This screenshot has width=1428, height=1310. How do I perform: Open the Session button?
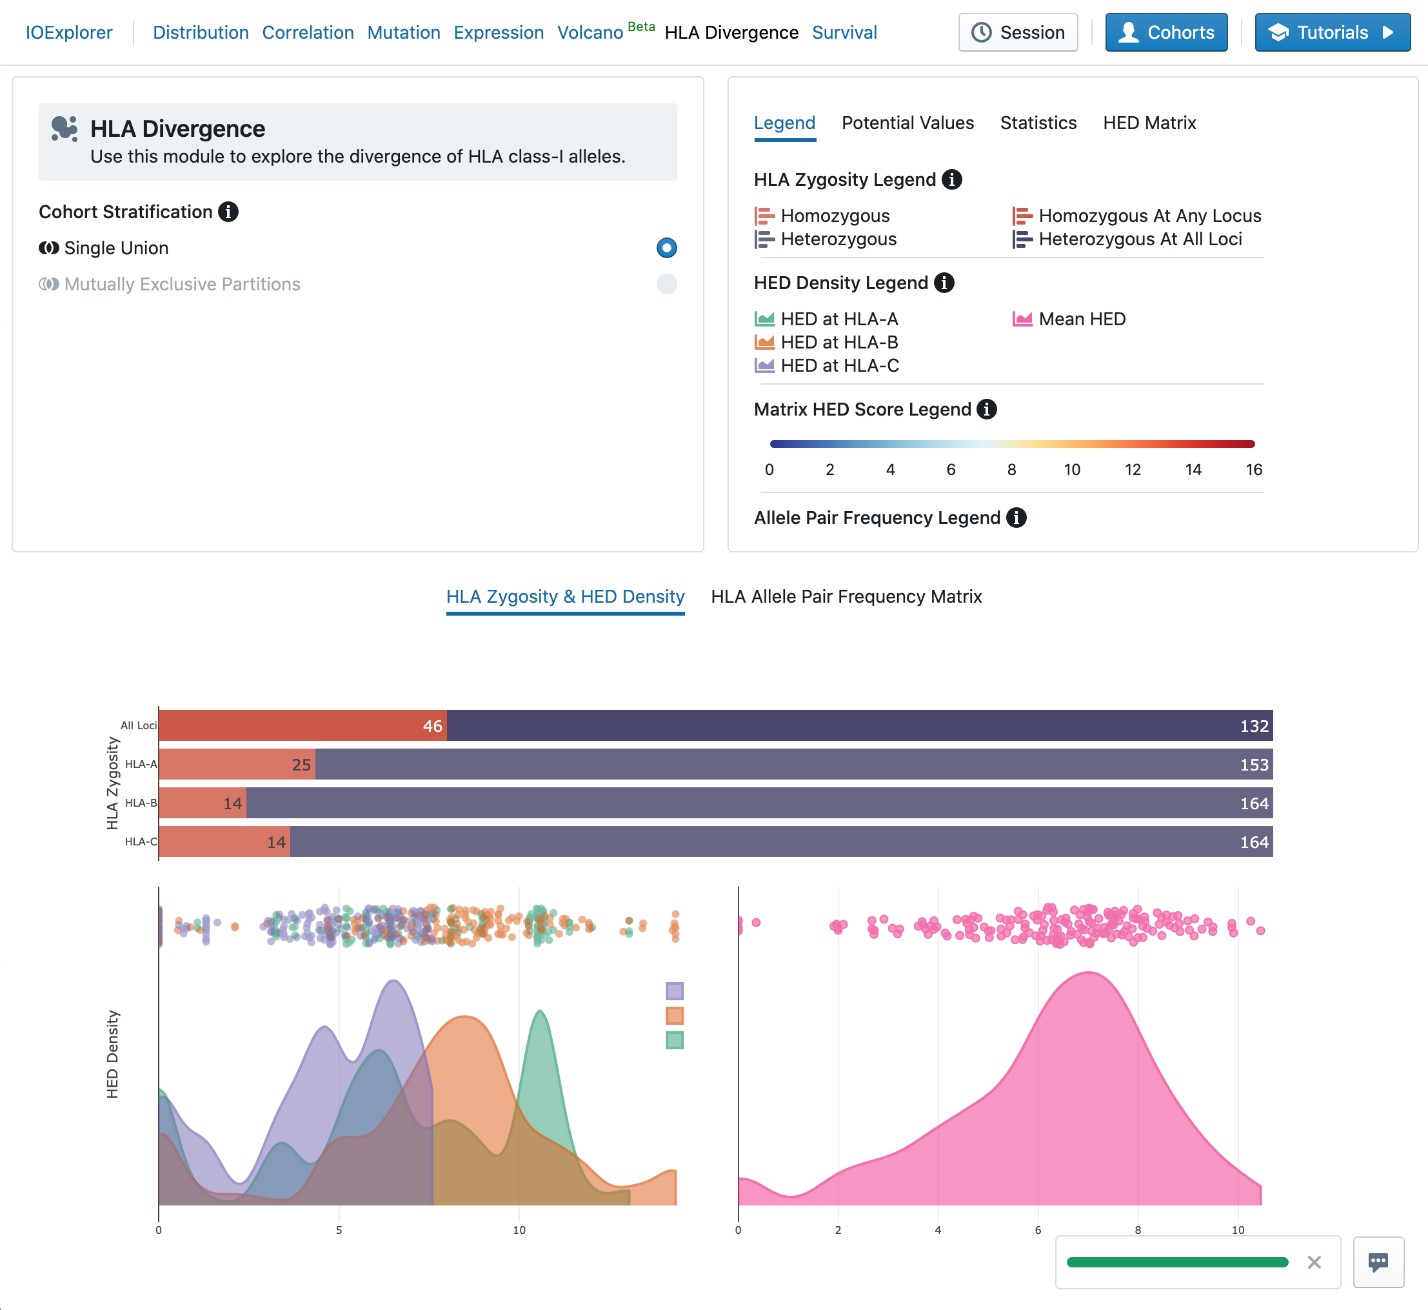(1018, 33)
